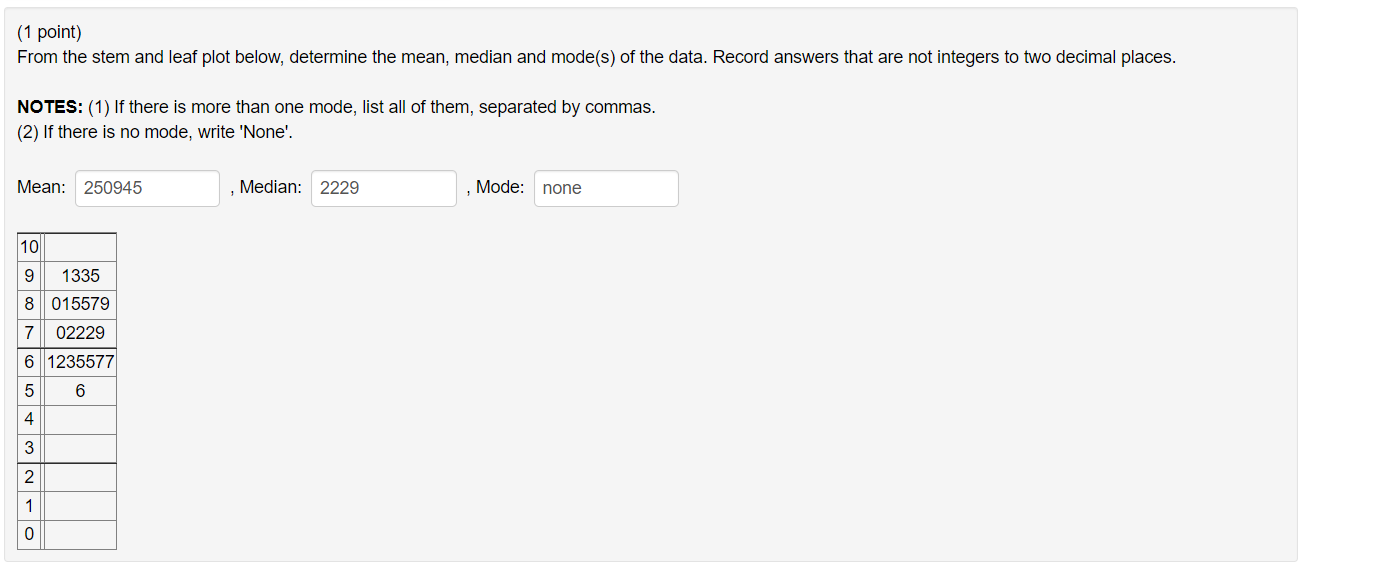Click the stem label 0 at table bottom

28,534
